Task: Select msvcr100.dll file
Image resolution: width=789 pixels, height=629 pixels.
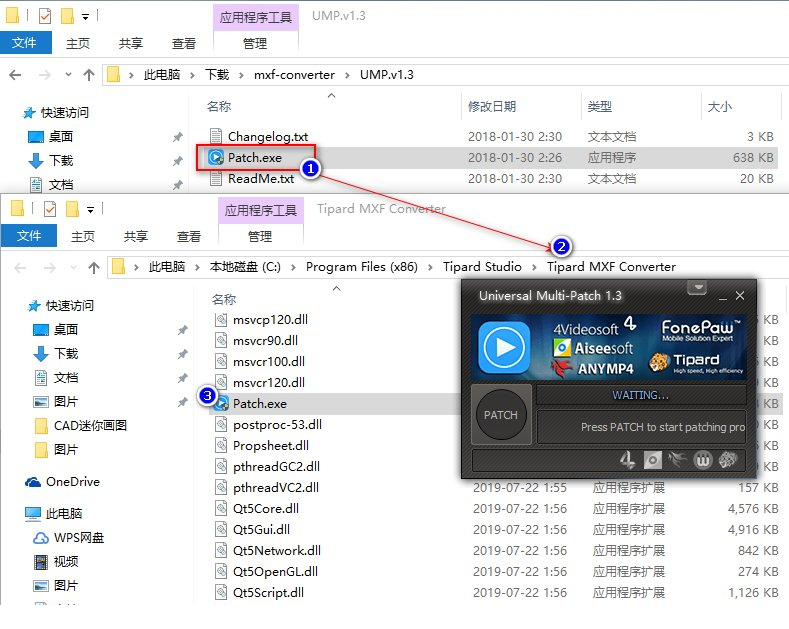Action: [269, 362]
